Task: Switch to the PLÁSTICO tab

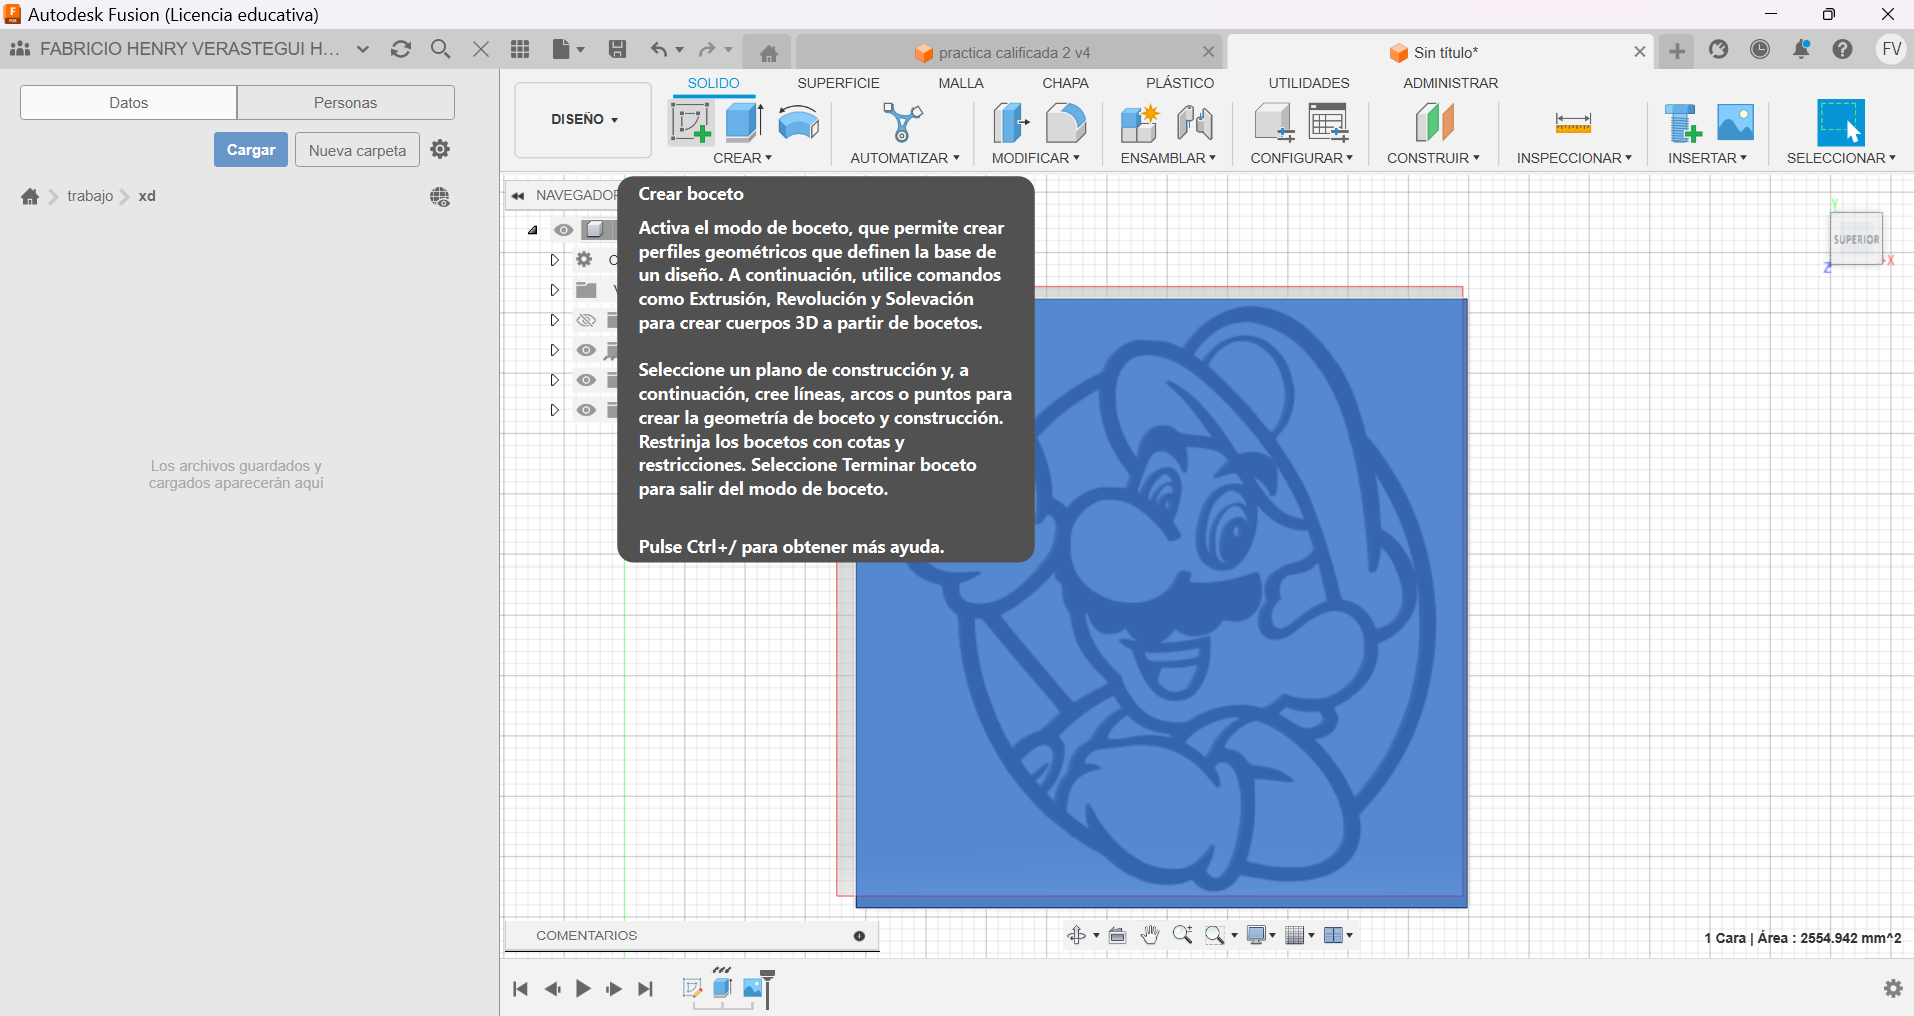Action: (x=1180, y=83)
